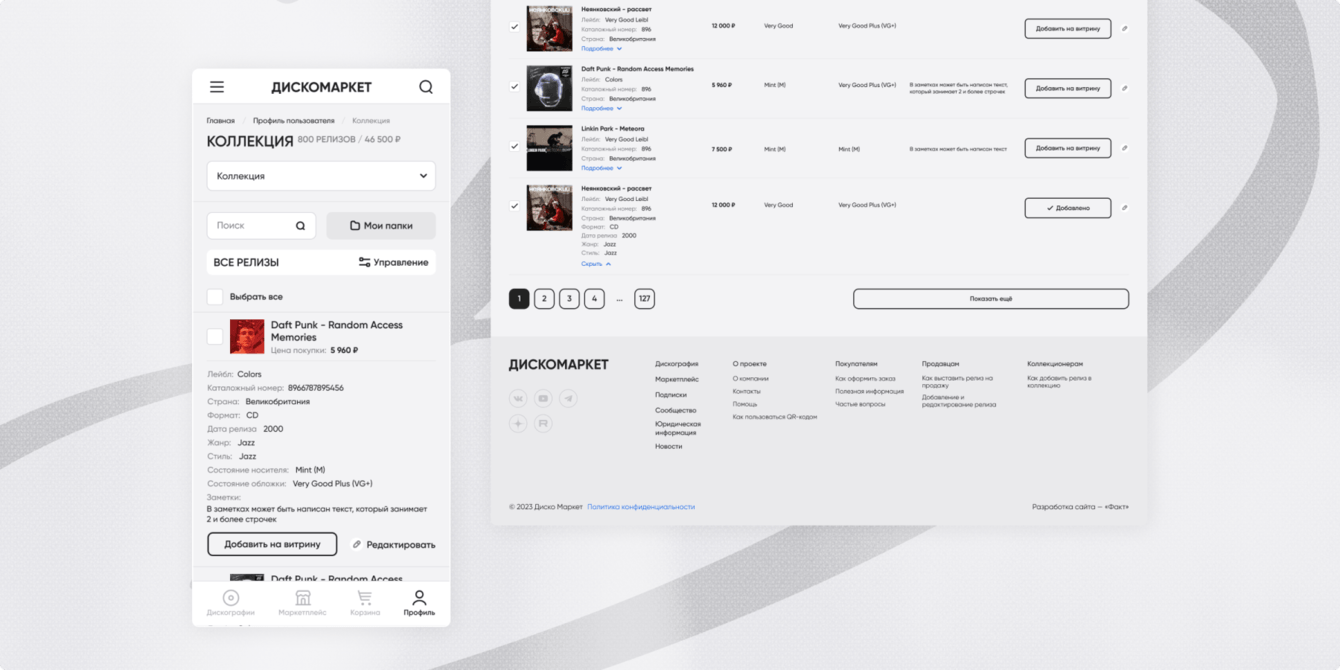Switch to Дискография tab in bottom nav
Image resolution: width=1340 pixels, height=670 pixels.
click(x=231, y=602)
